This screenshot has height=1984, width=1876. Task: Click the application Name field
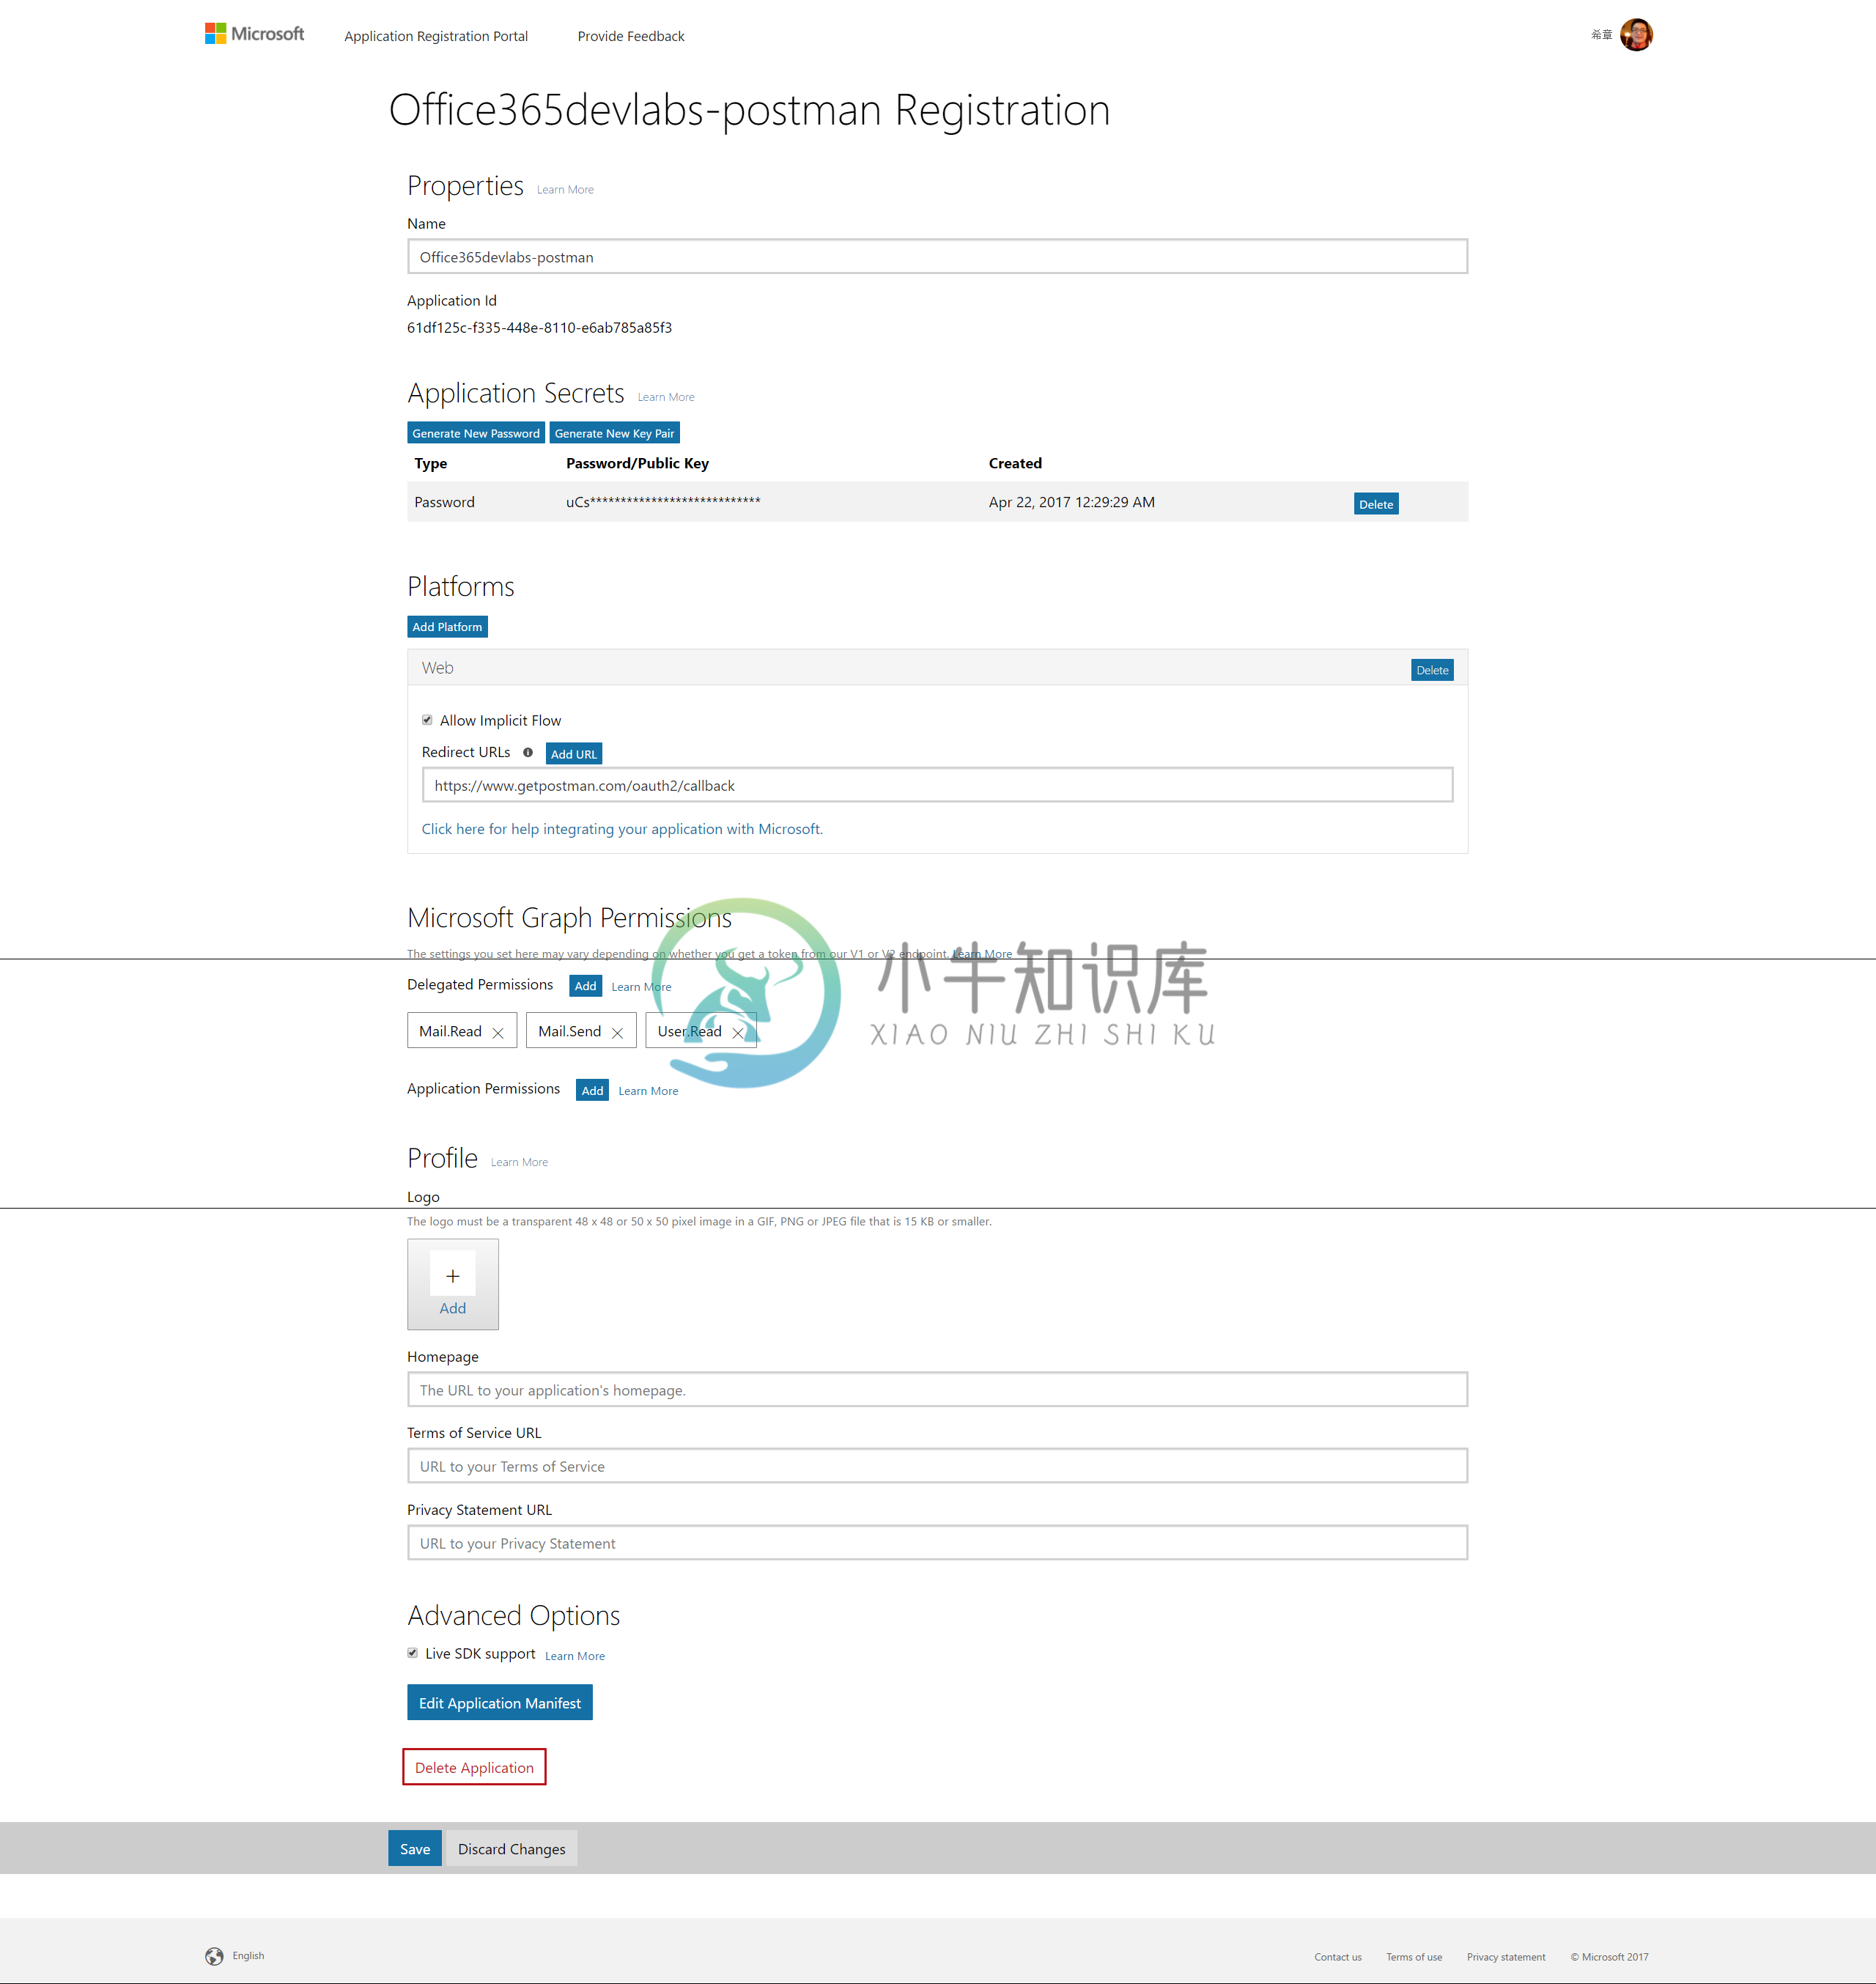pos(937,257)
